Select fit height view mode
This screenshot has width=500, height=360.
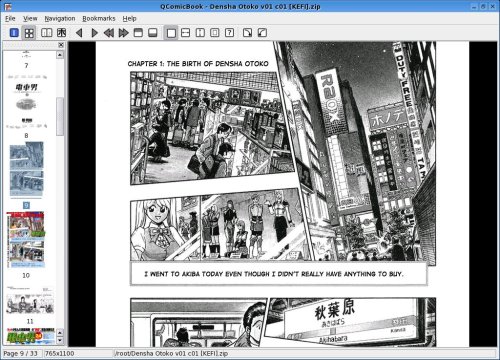coord(200,33)
